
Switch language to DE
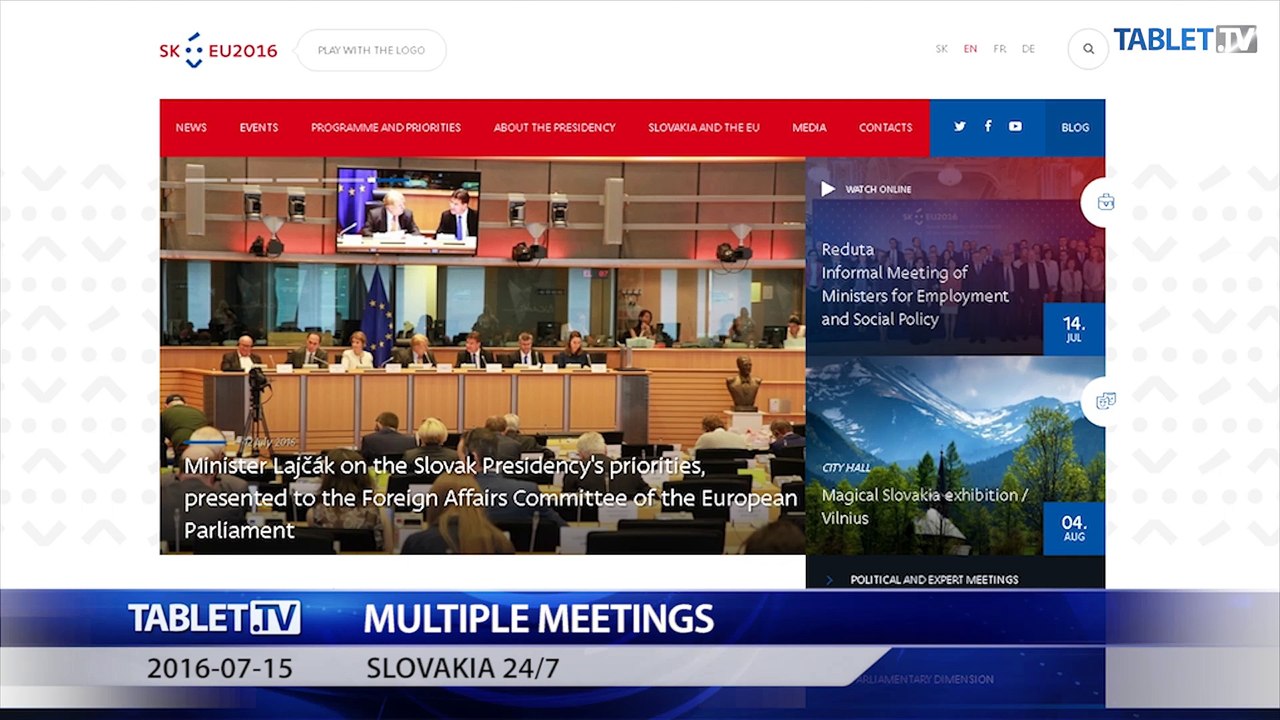[x=1028, y=49]
